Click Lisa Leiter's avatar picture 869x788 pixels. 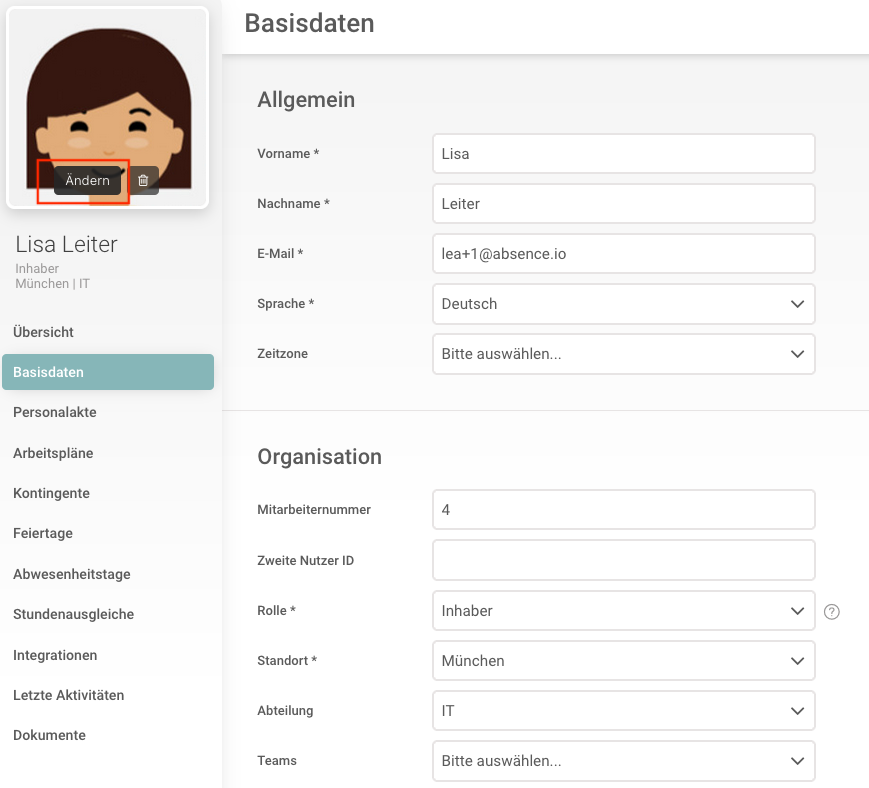108,108
